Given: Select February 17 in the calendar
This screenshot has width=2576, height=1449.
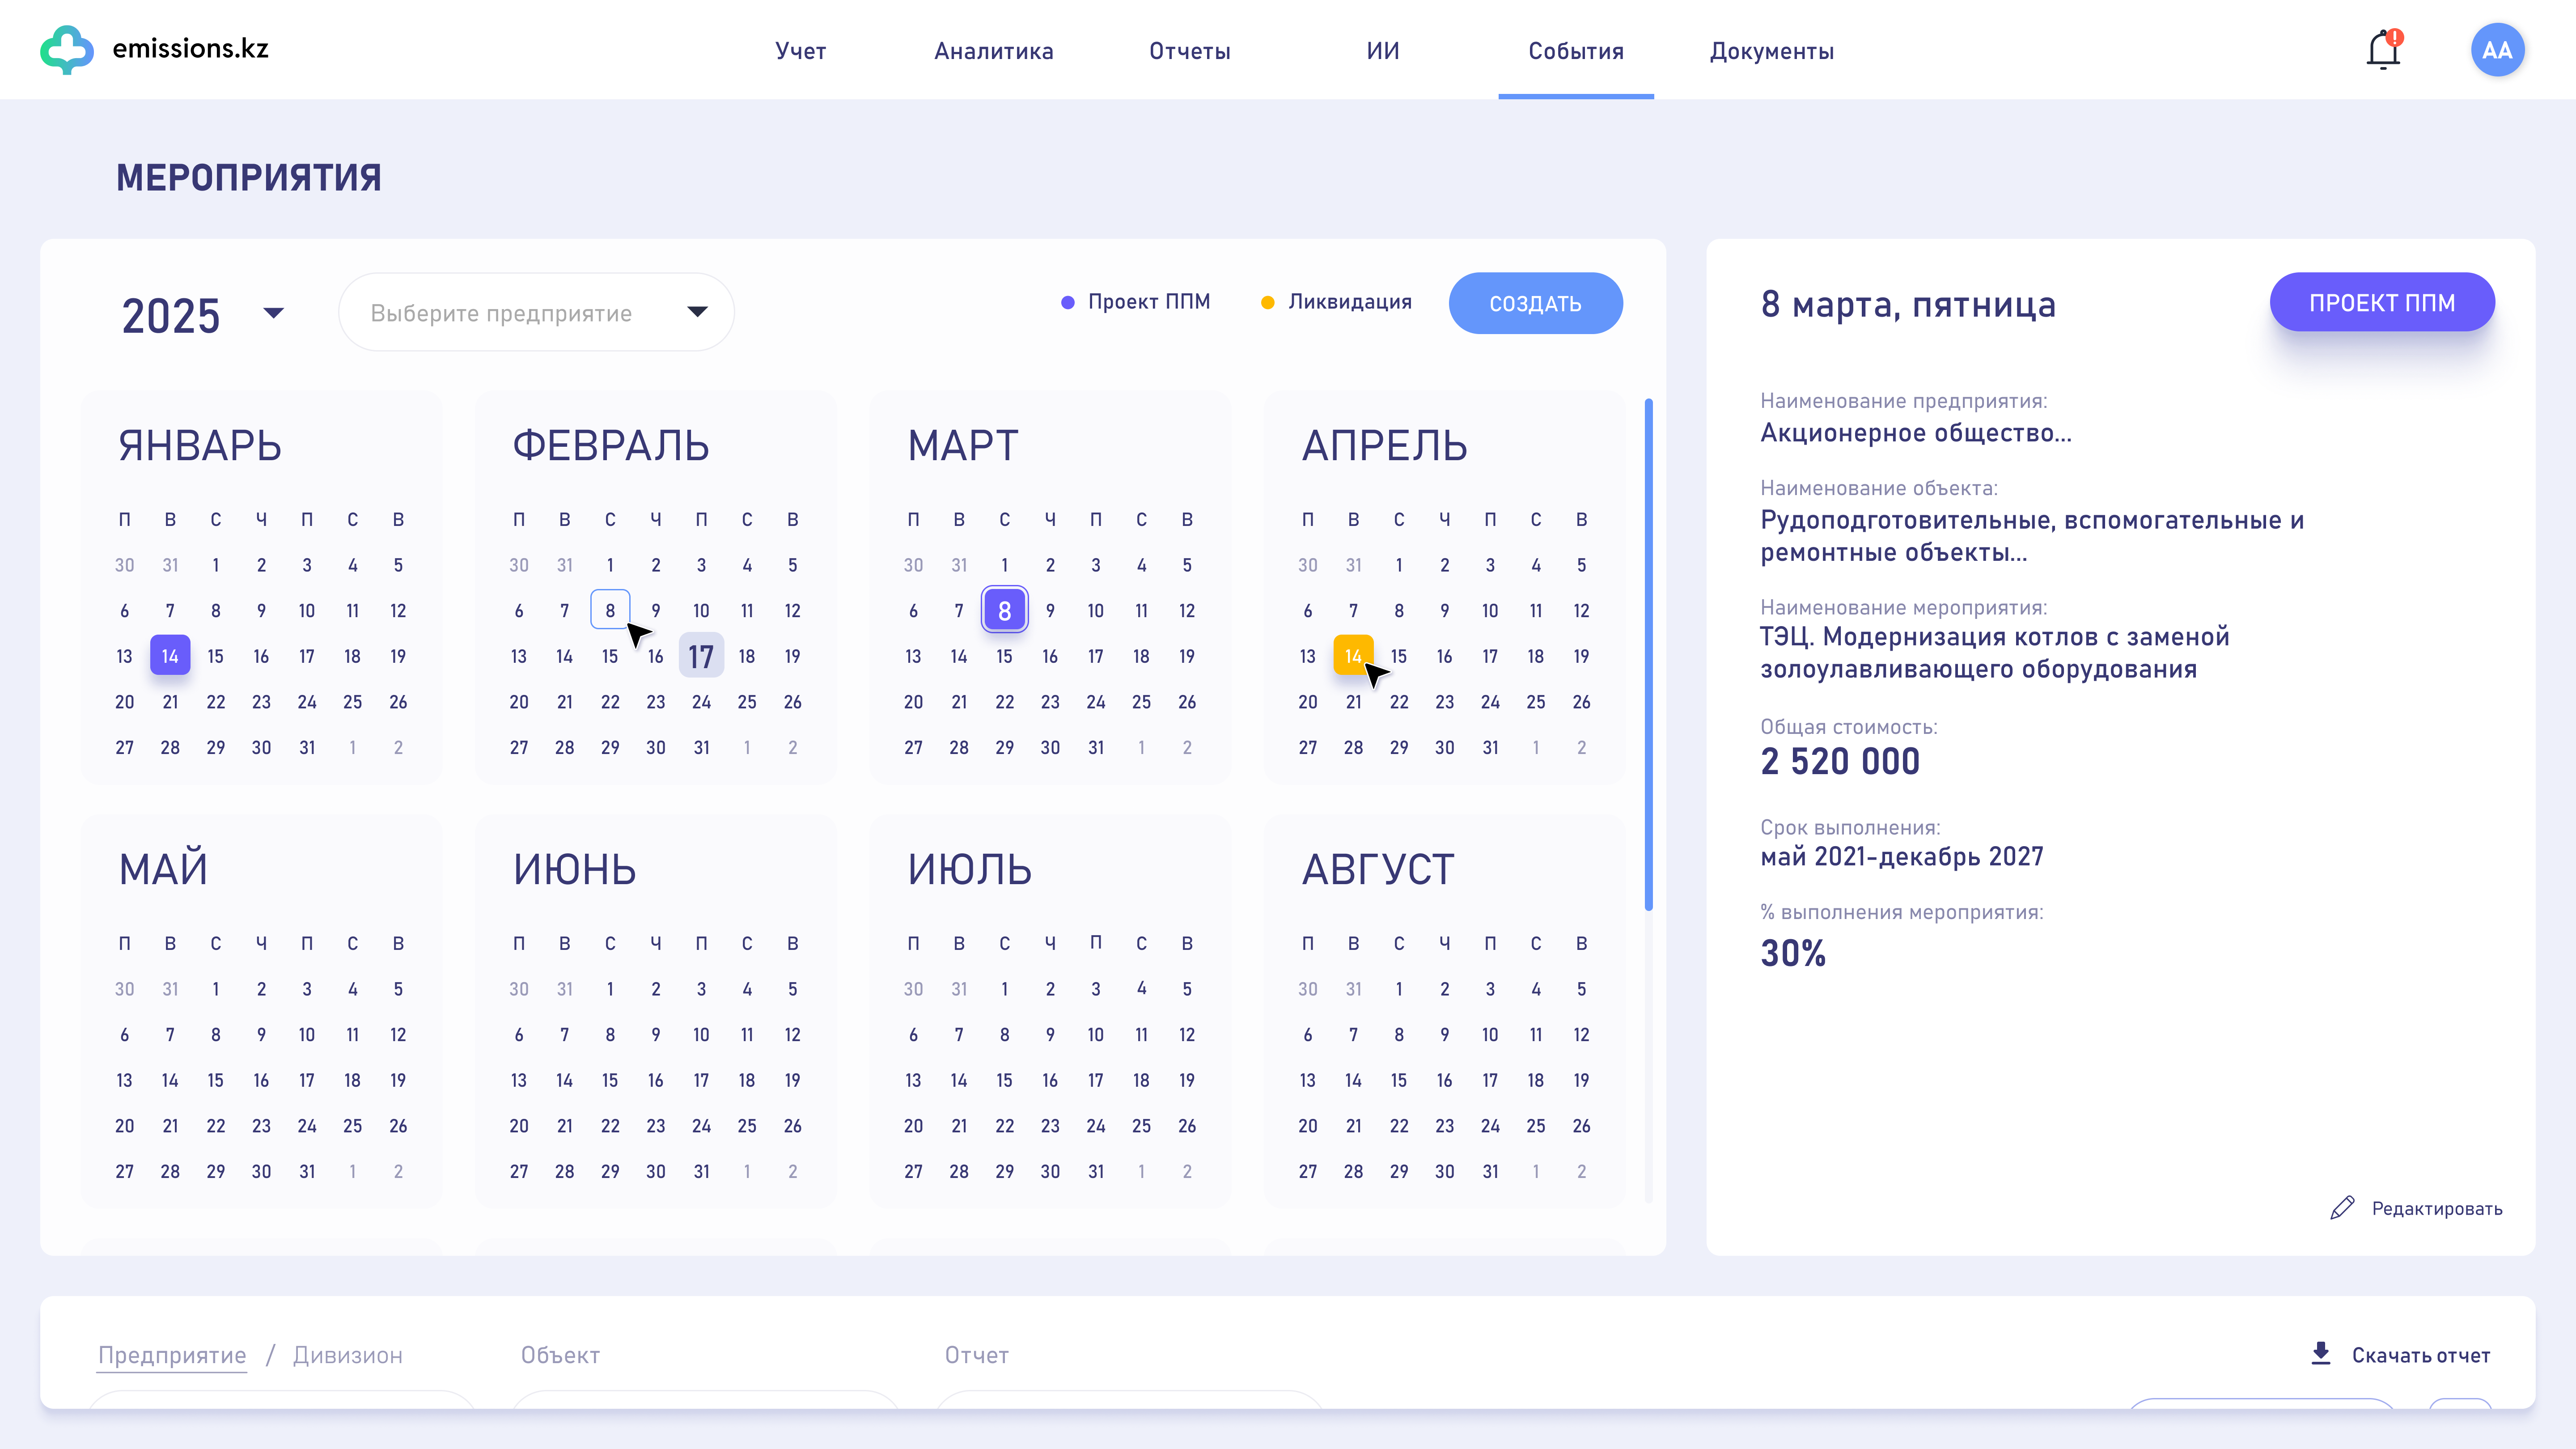Looking at the screenshot, I should coord(701,656).
